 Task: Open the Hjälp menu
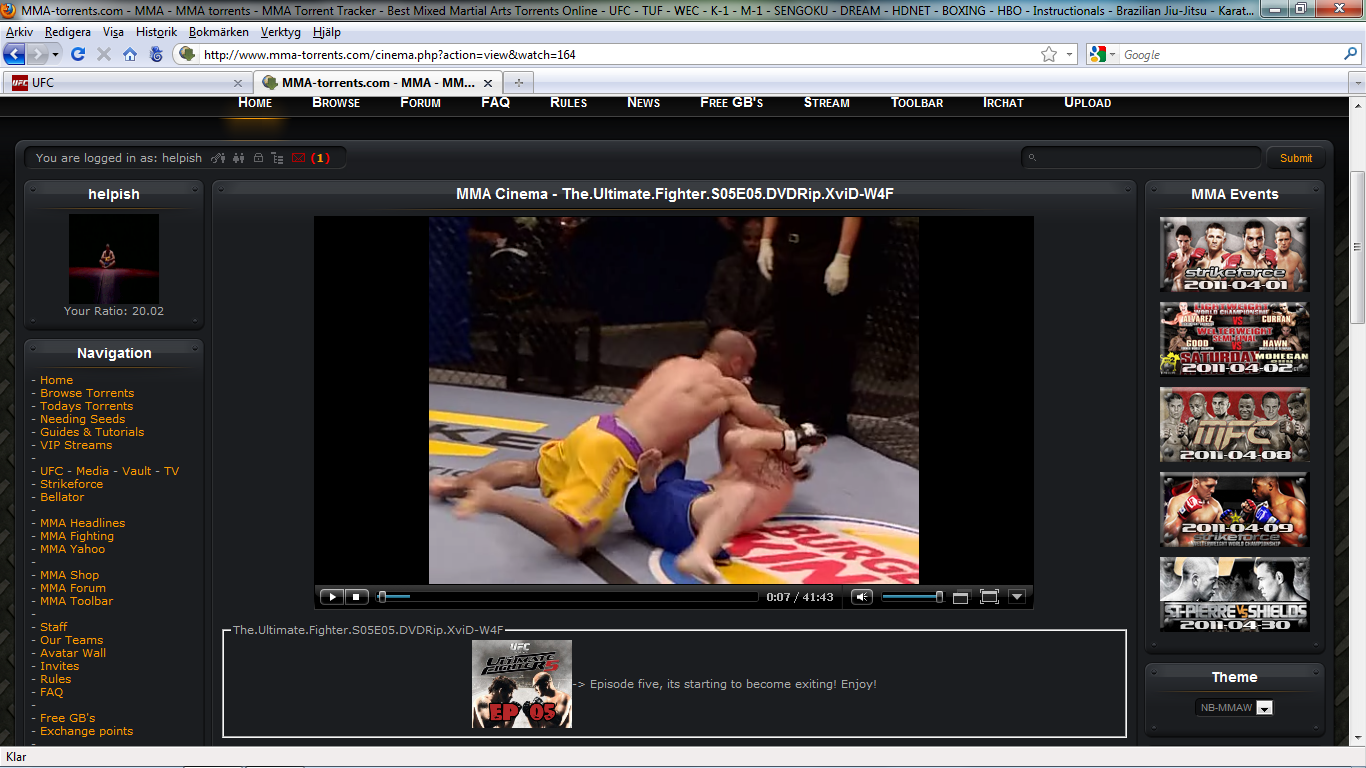327,32
